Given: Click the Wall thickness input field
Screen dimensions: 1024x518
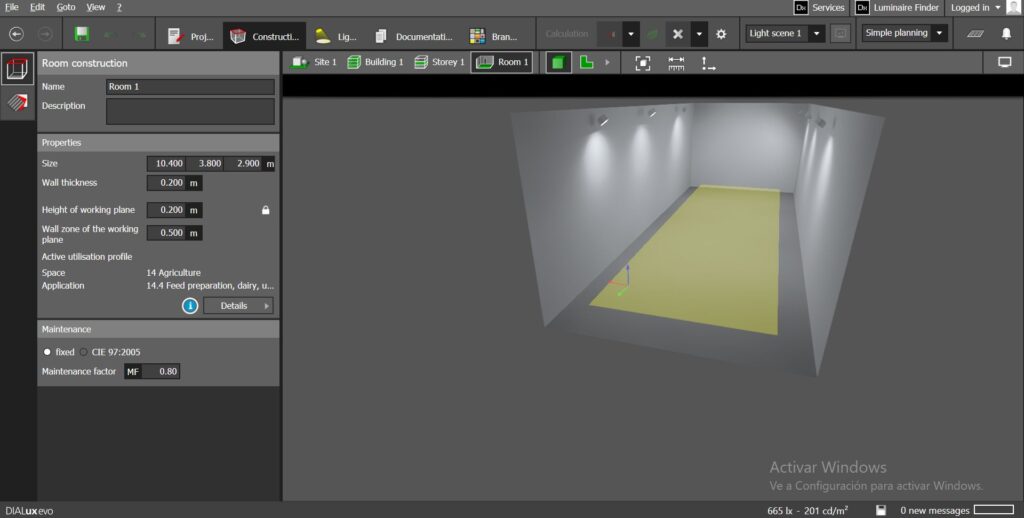Looking at the screenshot, I should [167, 183].
